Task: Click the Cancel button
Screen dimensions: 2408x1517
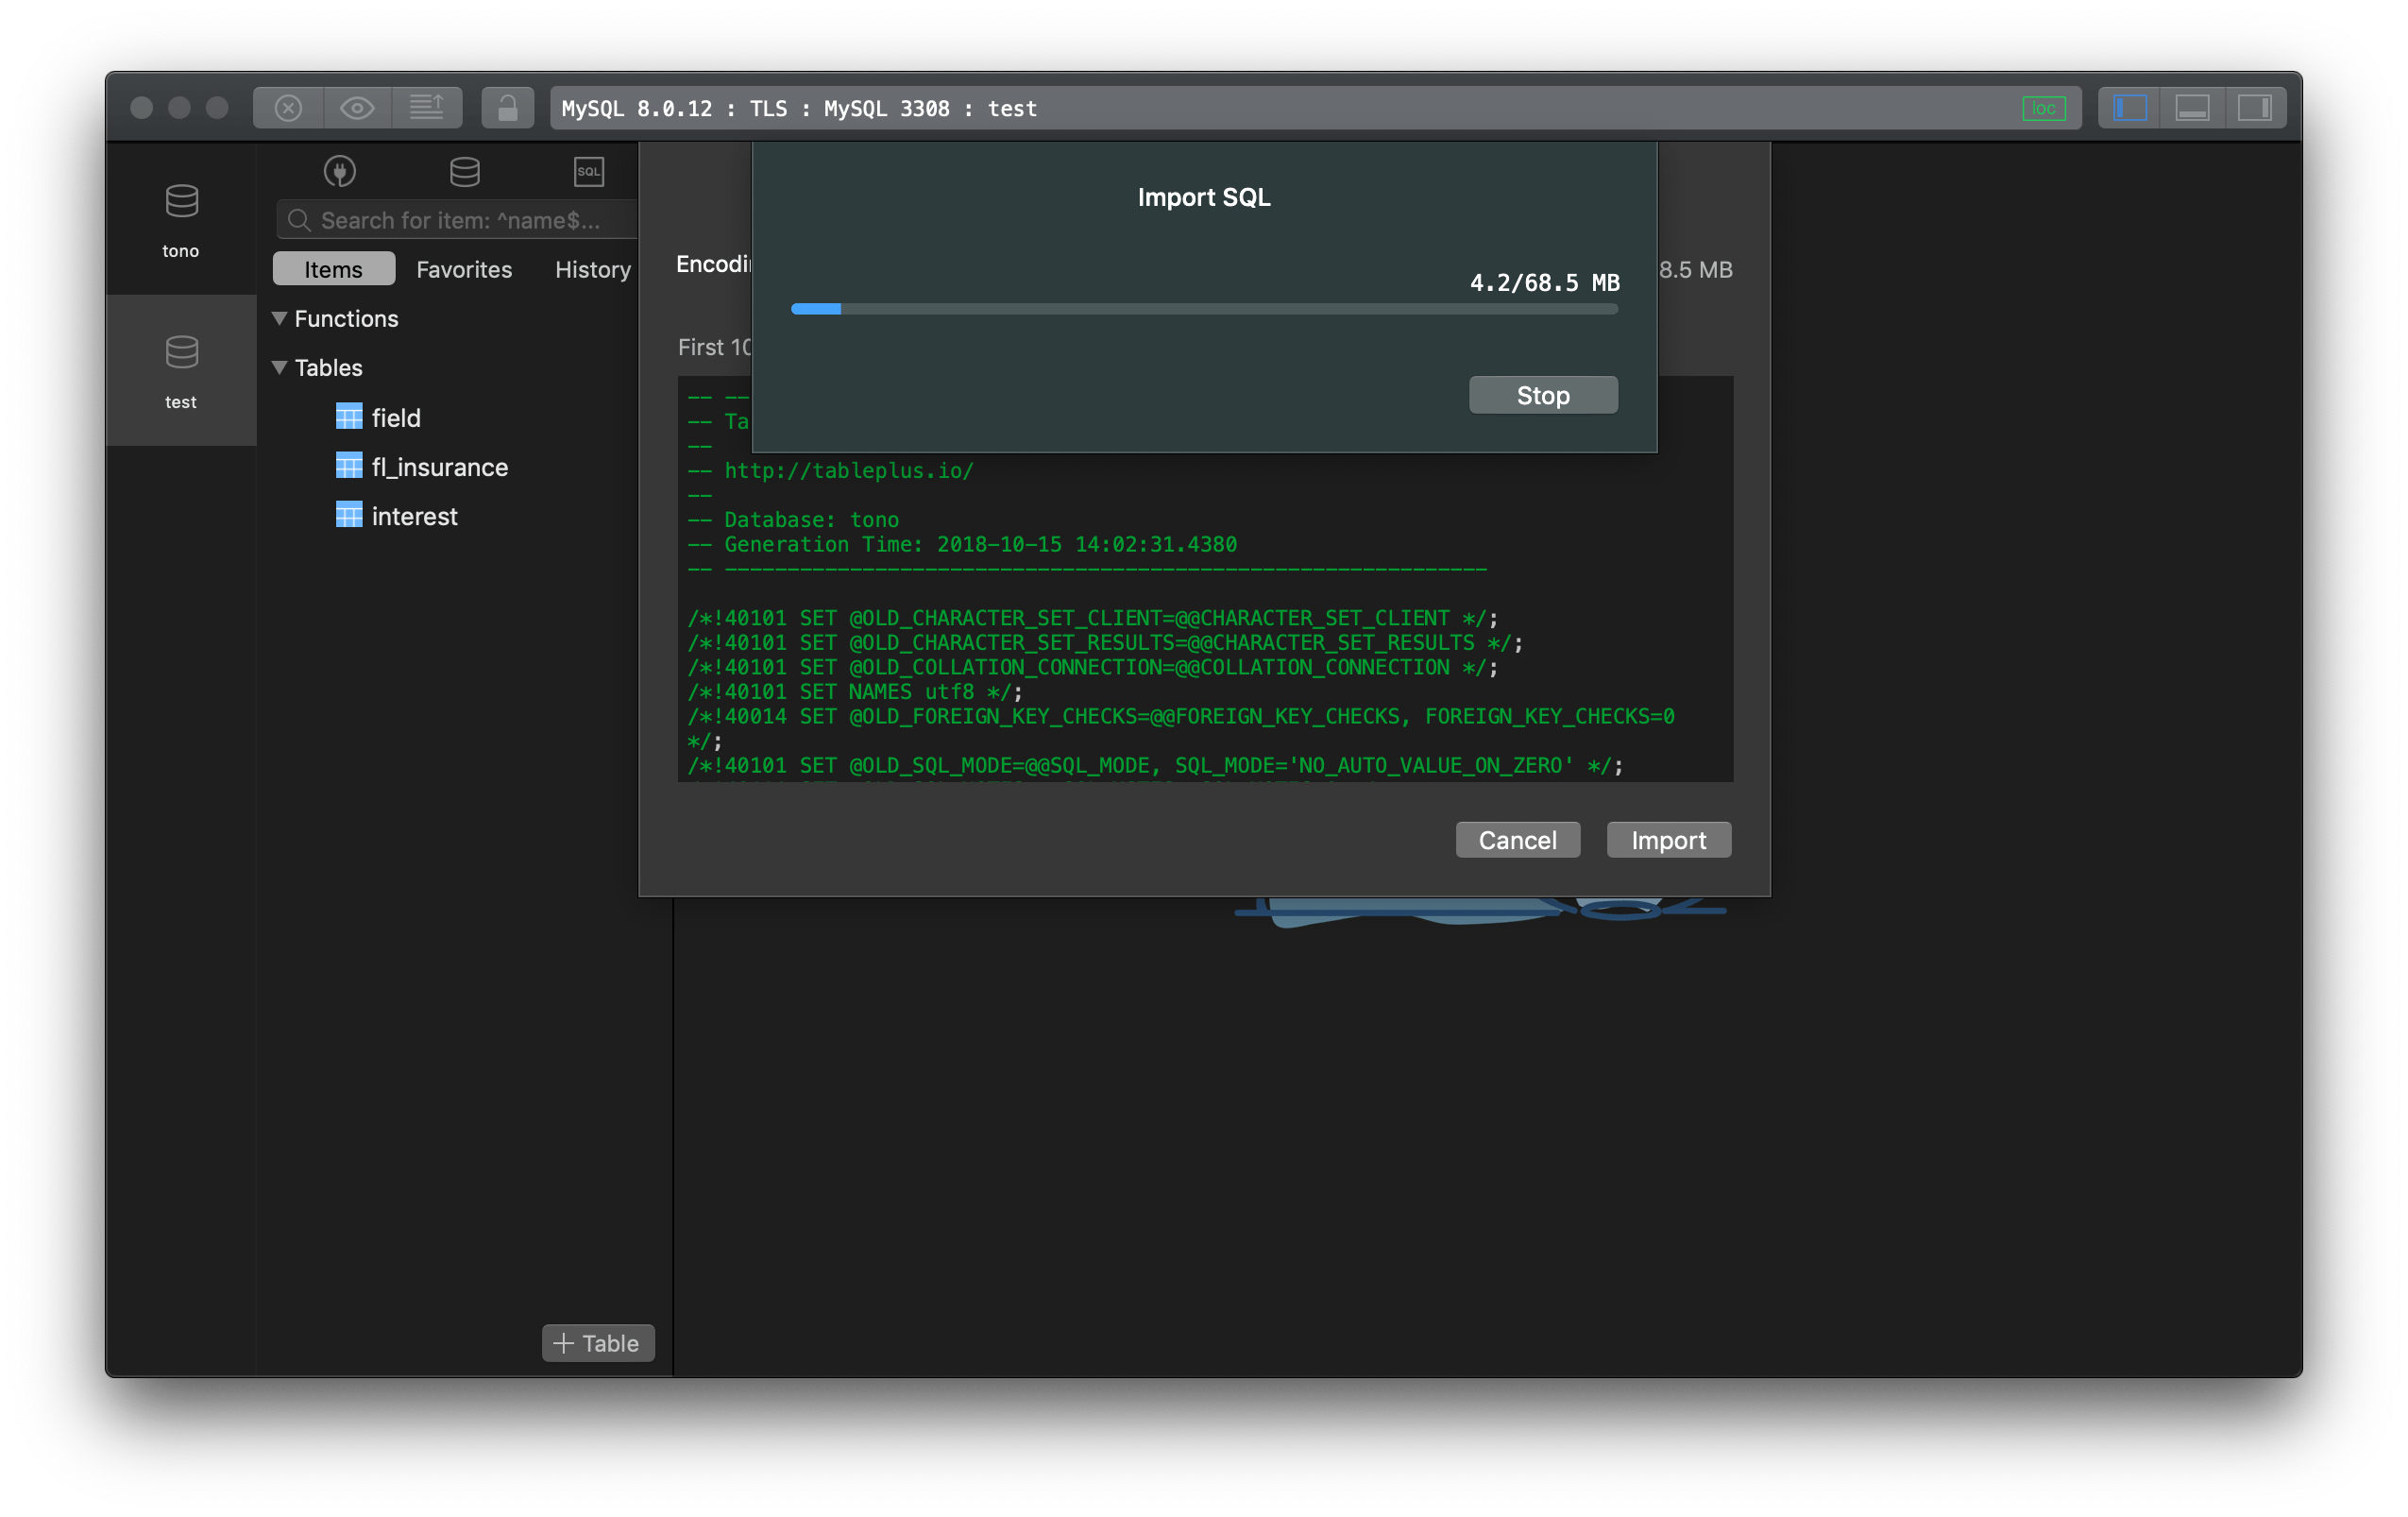Action: click(1517, 840)
